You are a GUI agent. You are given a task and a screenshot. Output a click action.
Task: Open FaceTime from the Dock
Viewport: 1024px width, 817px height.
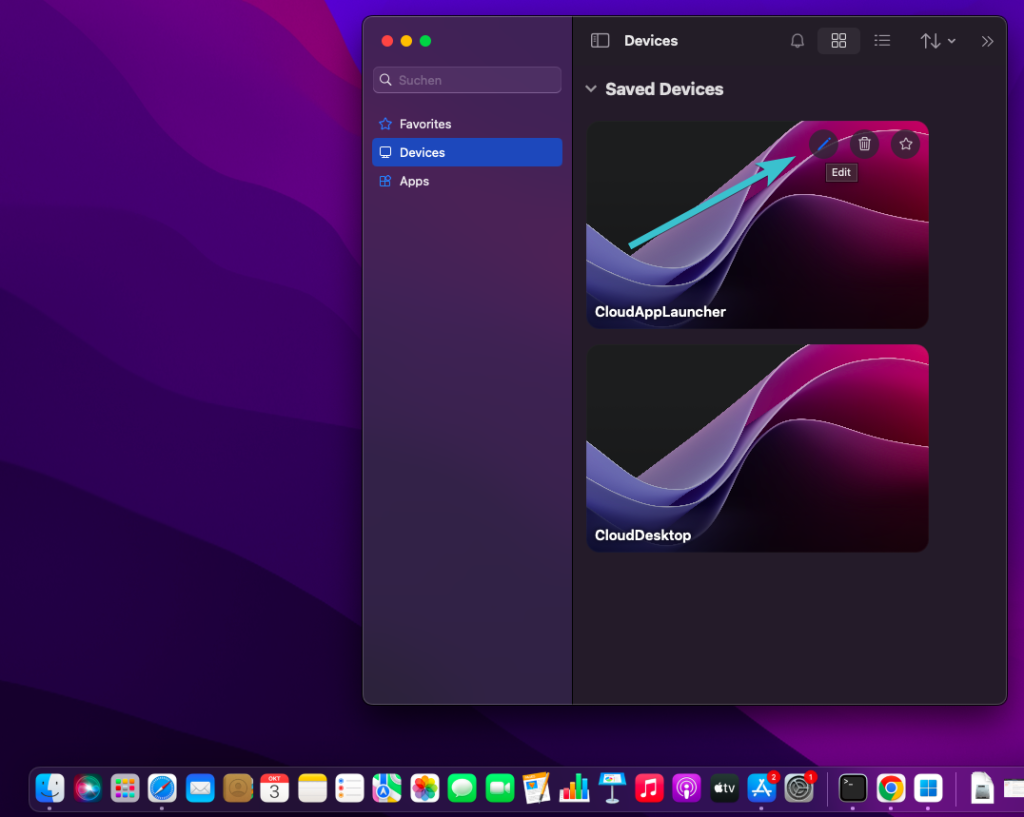(500, 788)
